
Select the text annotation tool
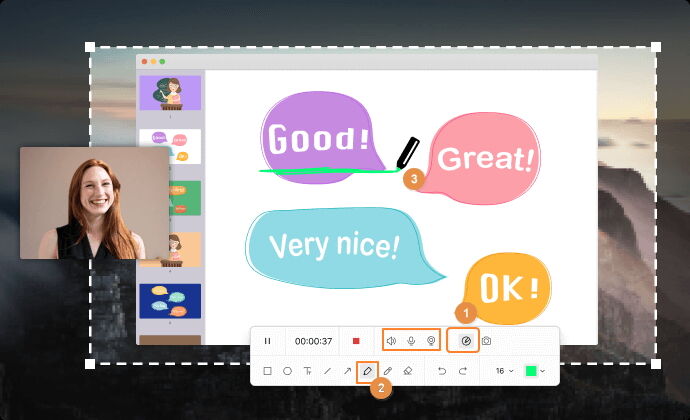click(308, 371)
